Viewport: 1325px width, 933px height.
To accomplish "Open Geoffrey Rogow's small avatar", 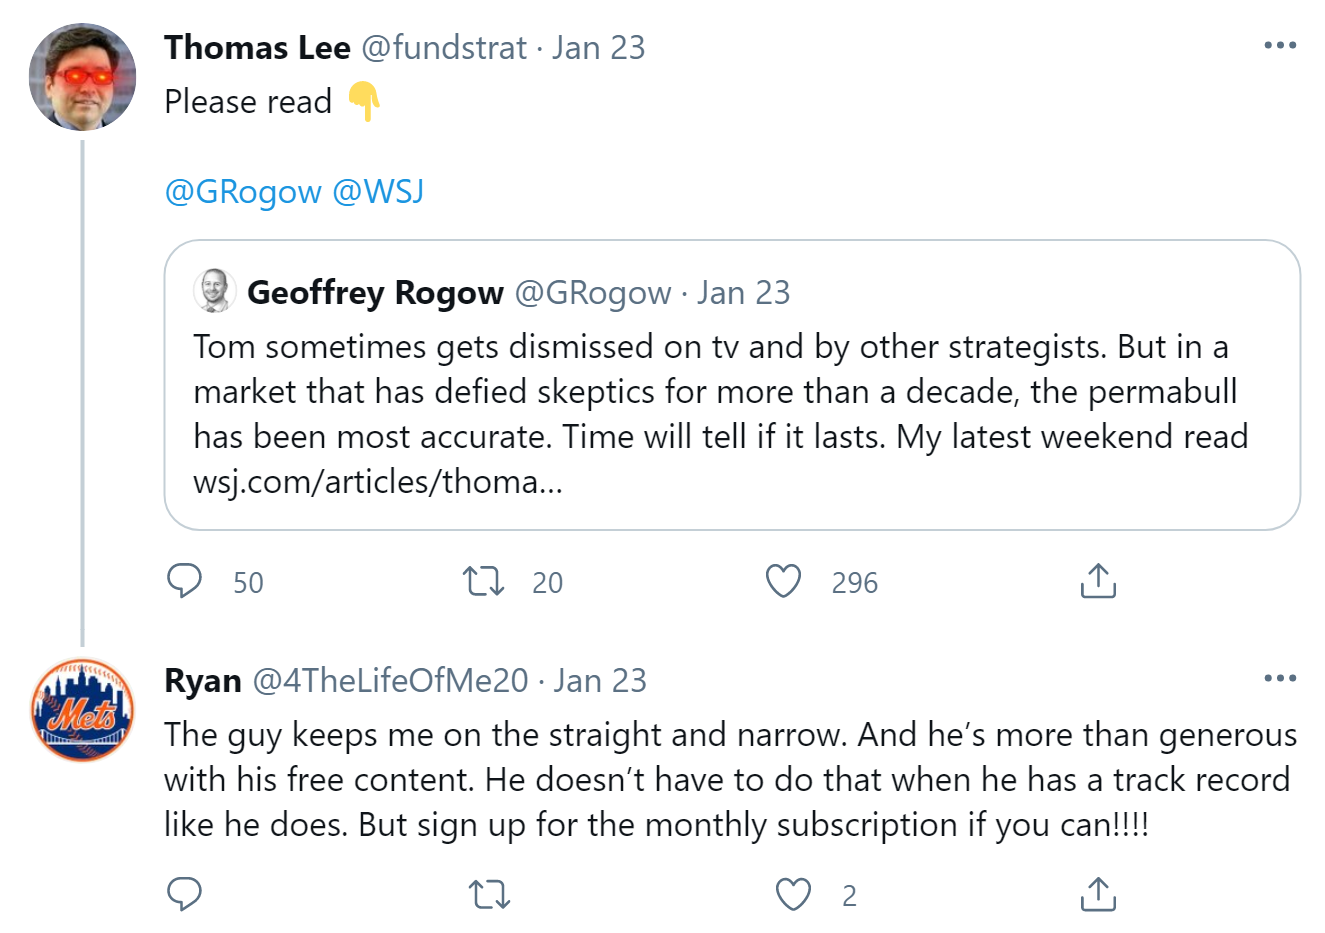I will pyautogui.click(x=214, y=291).
